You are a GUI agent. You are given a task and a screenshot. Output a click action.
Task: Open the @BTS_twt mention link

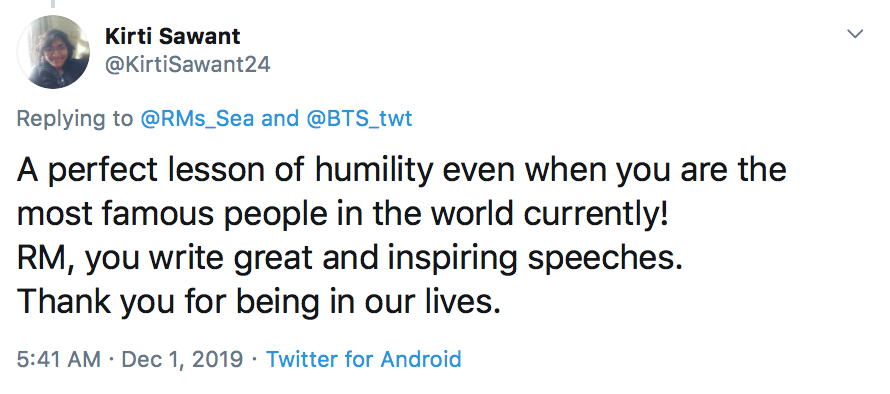(359, 119)
